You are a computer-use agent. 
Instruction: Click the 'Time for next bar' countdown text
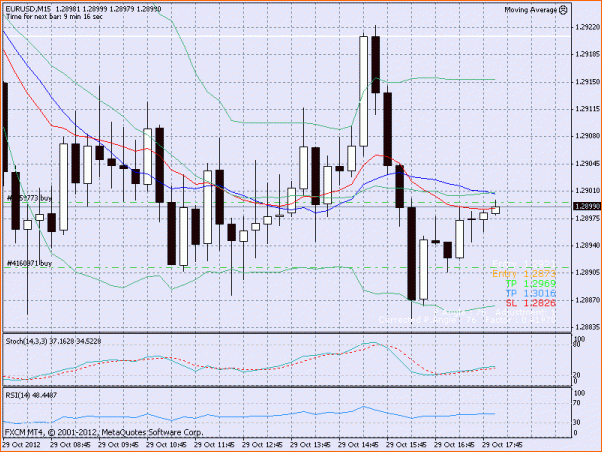(x=54, y=17)
